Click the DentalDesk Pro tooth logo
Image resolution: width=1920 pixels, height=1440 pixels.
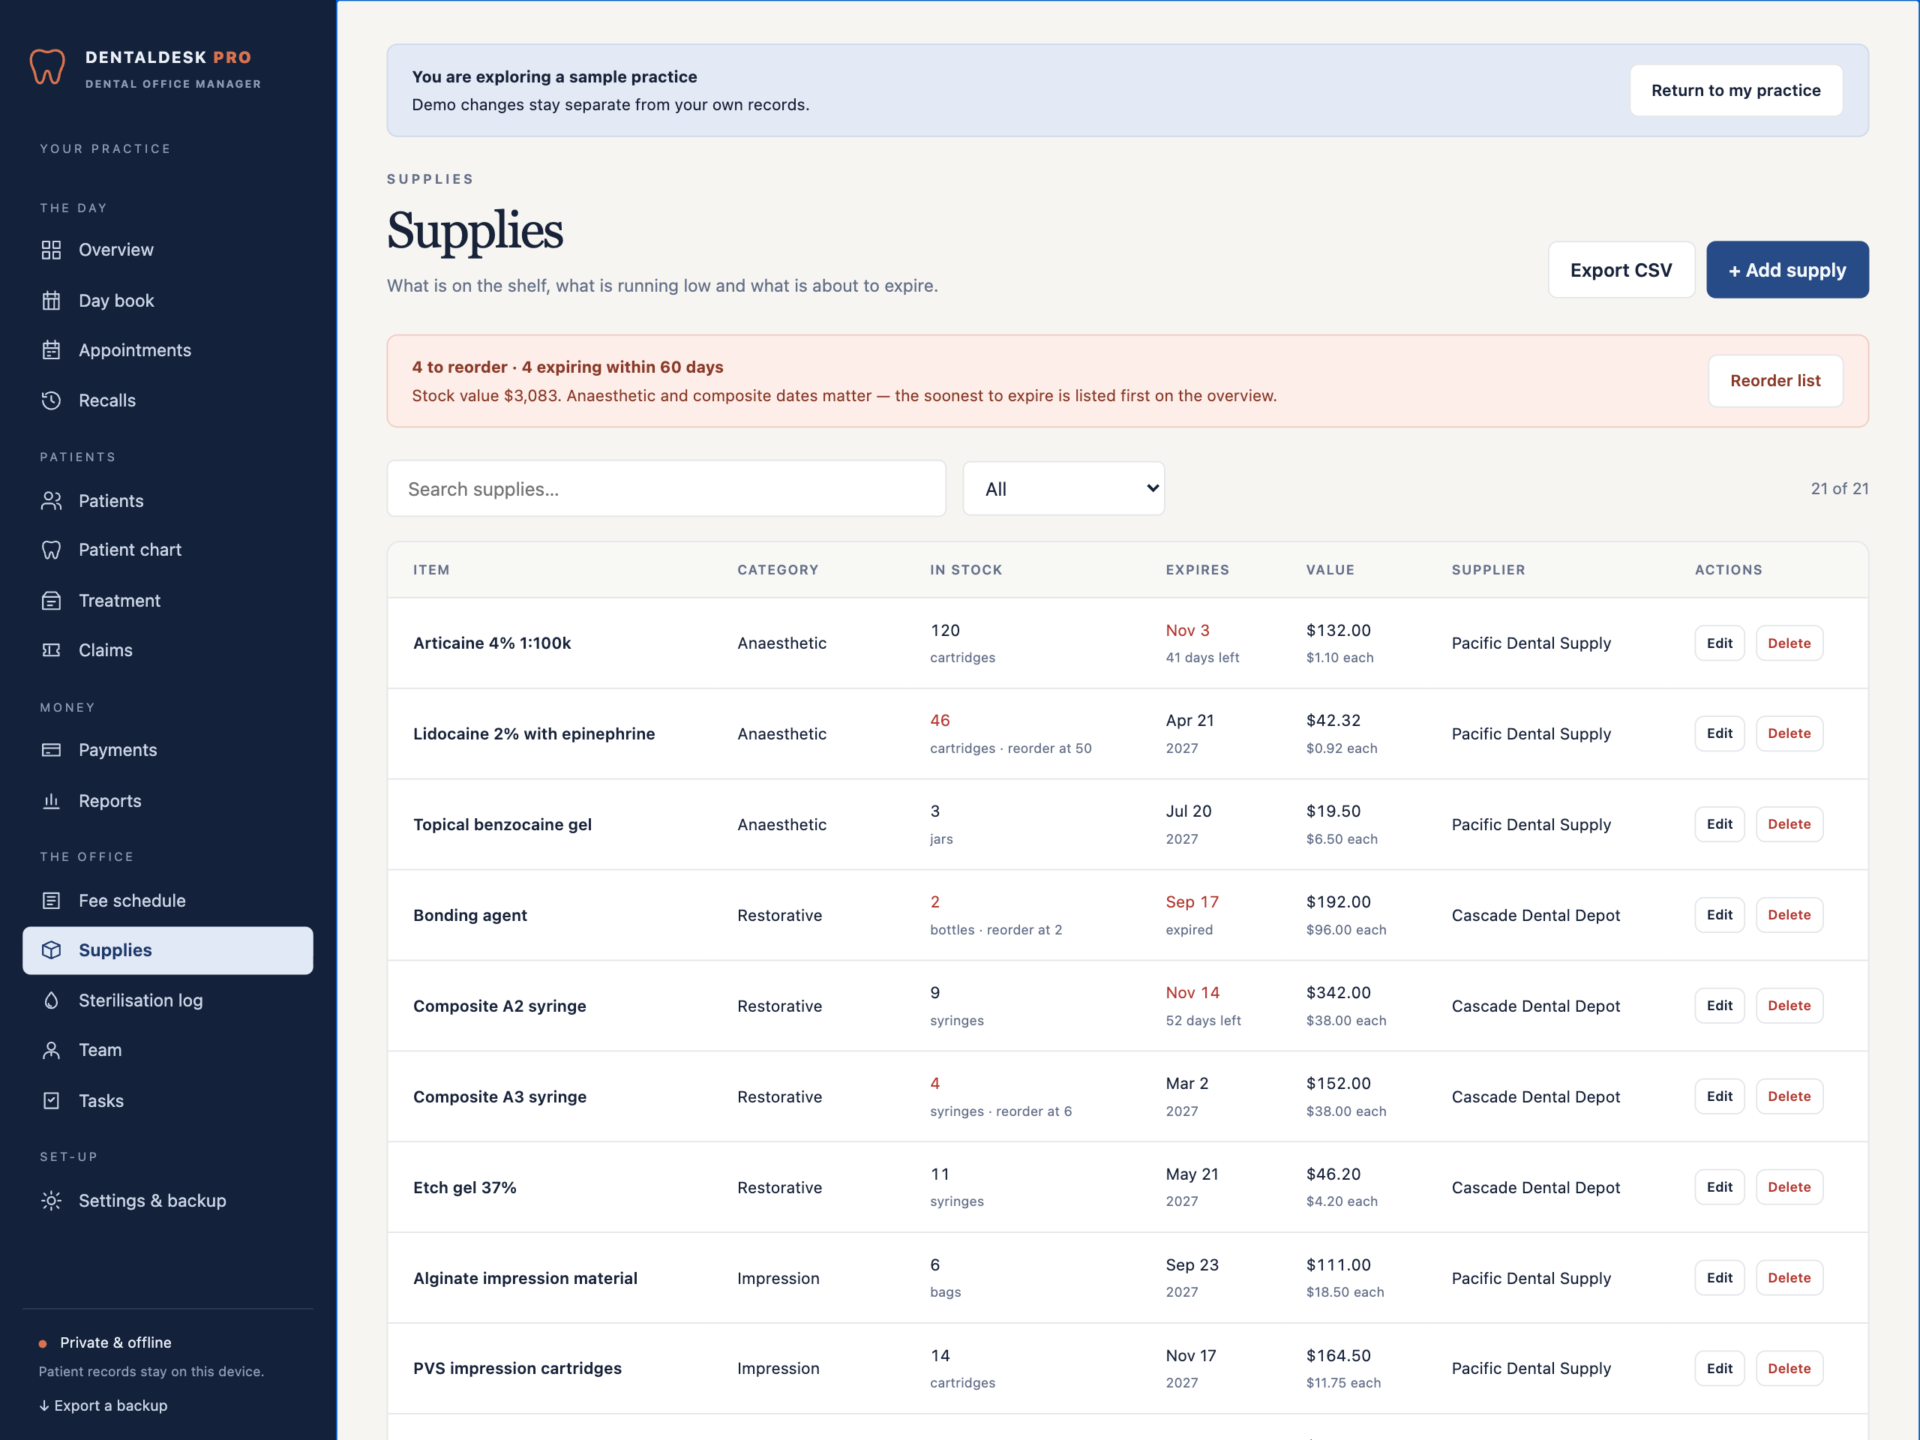click(x=47, y=67)
